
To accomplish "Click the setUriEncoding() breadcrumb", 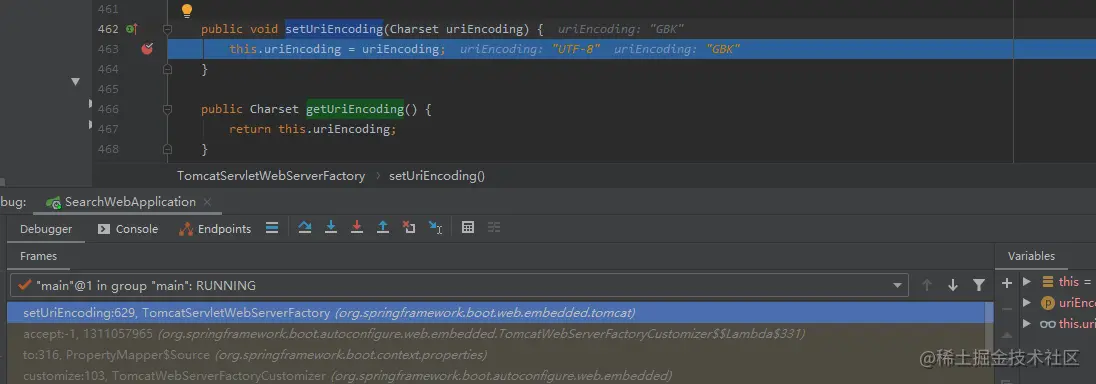I will click(x=437, y=176).
